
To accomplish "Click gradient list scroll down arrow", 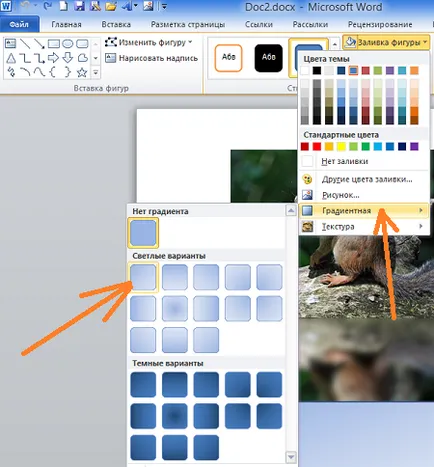I will [291, 457].
